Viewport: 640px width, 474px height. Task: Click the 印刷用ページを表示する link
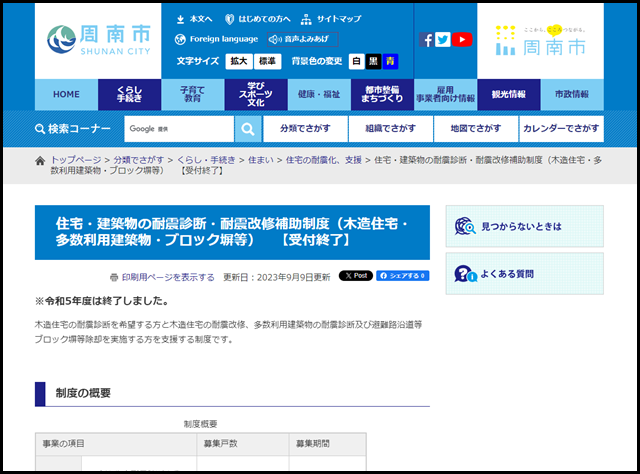(168, 277)
